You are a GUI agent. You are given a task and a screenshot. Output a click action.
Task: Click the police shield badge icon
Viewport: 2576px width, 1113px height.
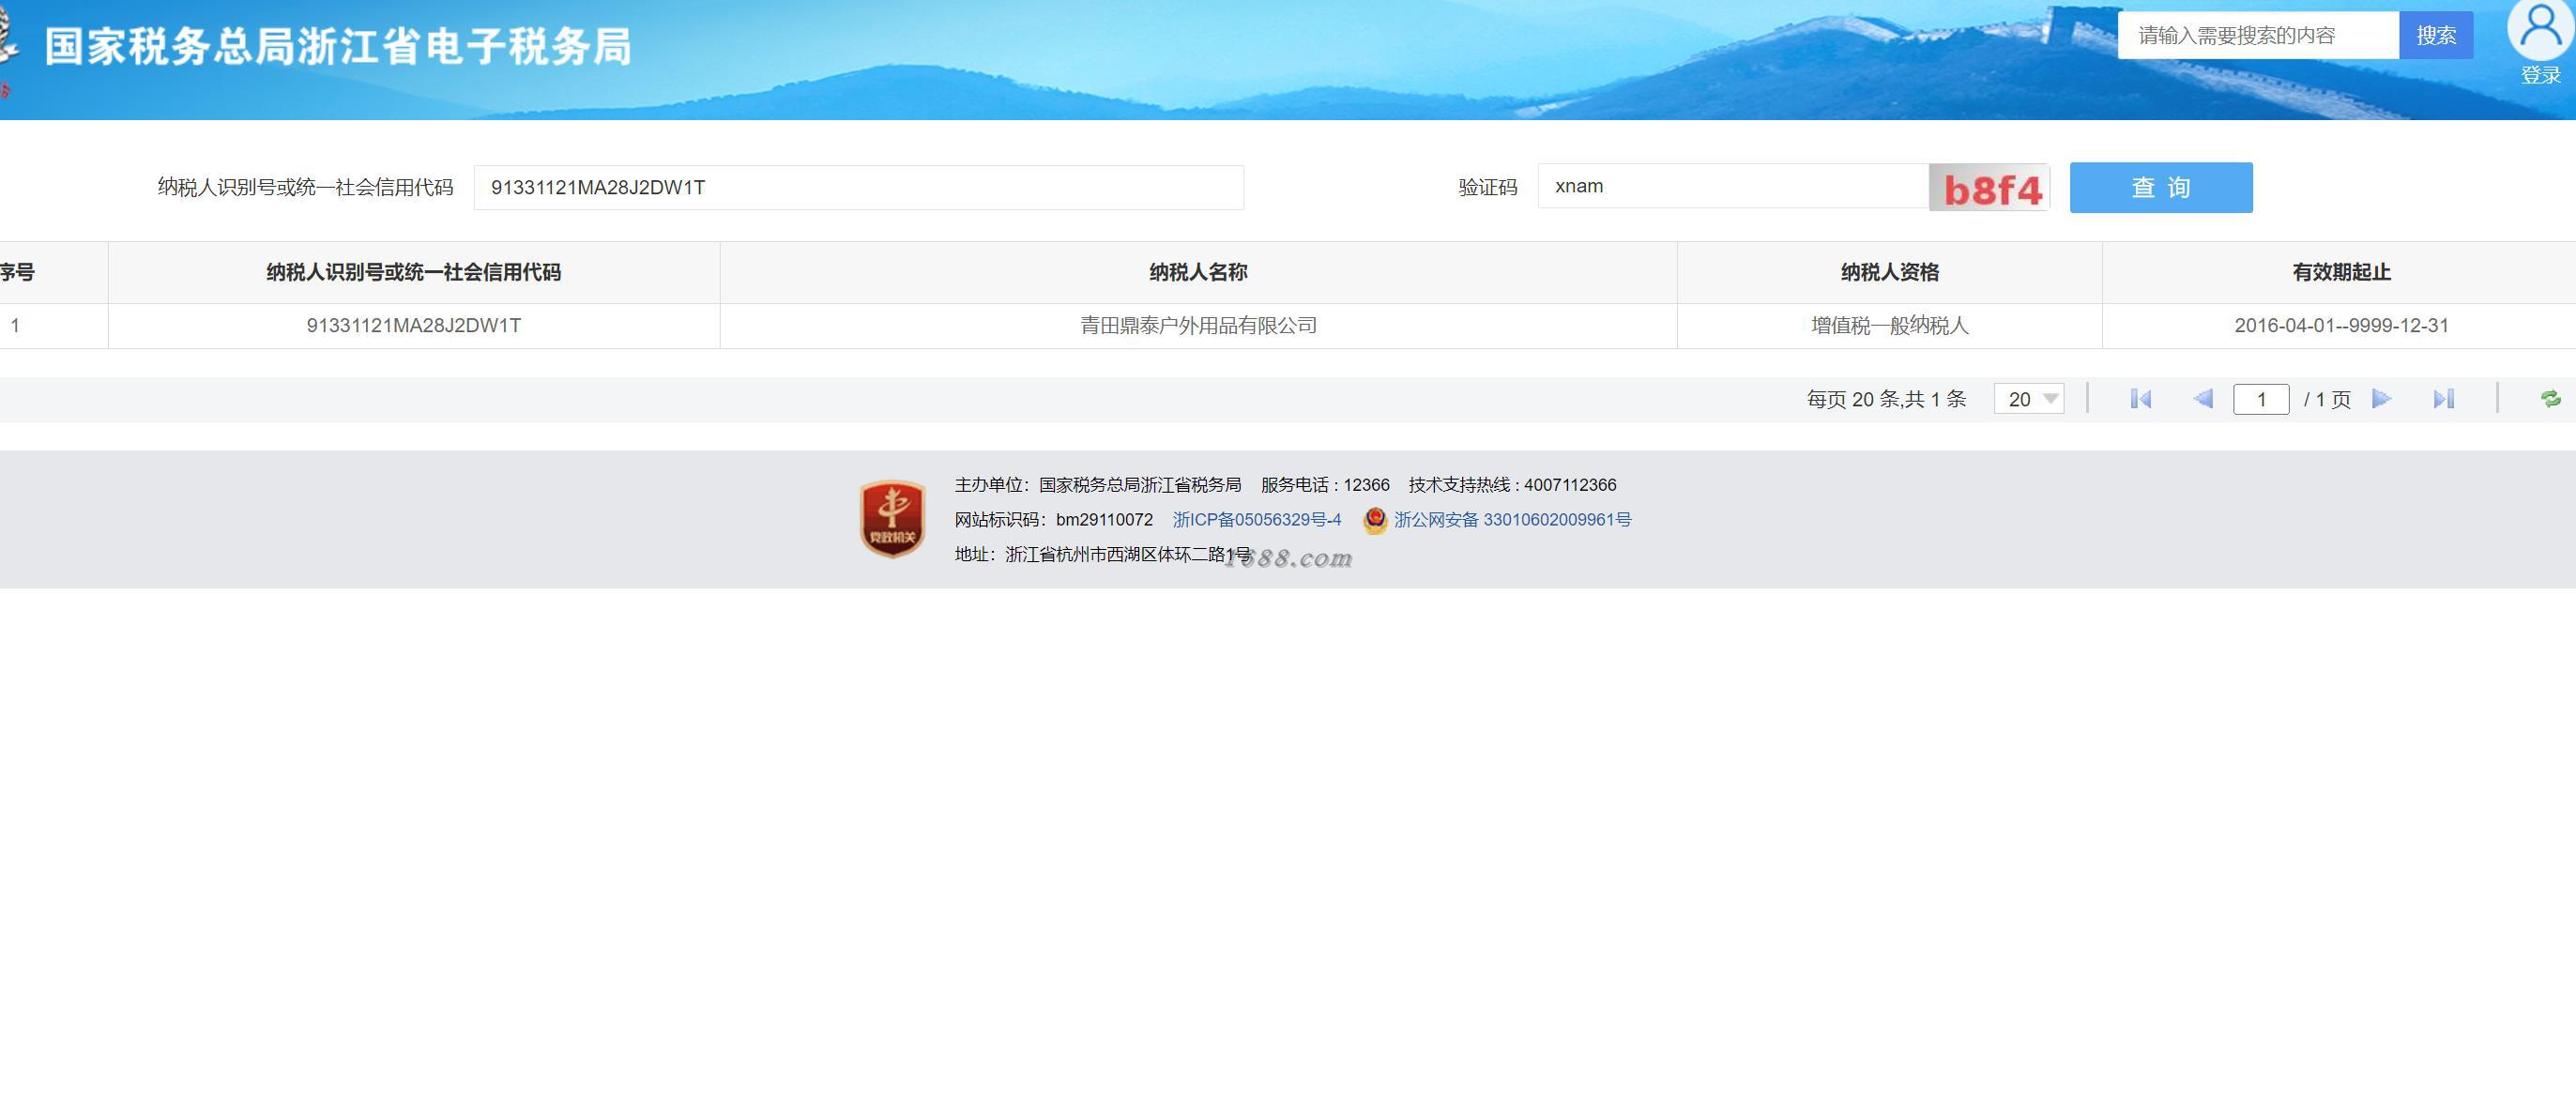coord(1375,520)
